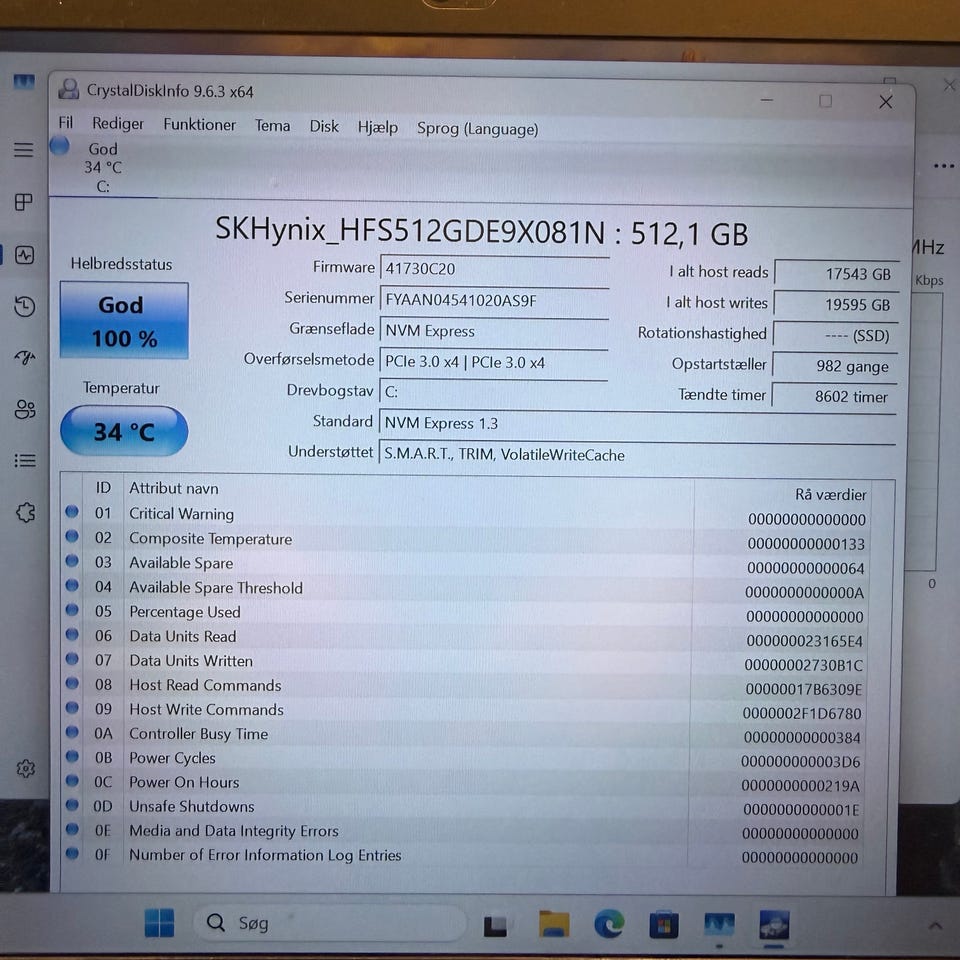Click the 34 °C temperature button
Image resolution: width=960 pixels, height=960 pixels.
point(124,432)
